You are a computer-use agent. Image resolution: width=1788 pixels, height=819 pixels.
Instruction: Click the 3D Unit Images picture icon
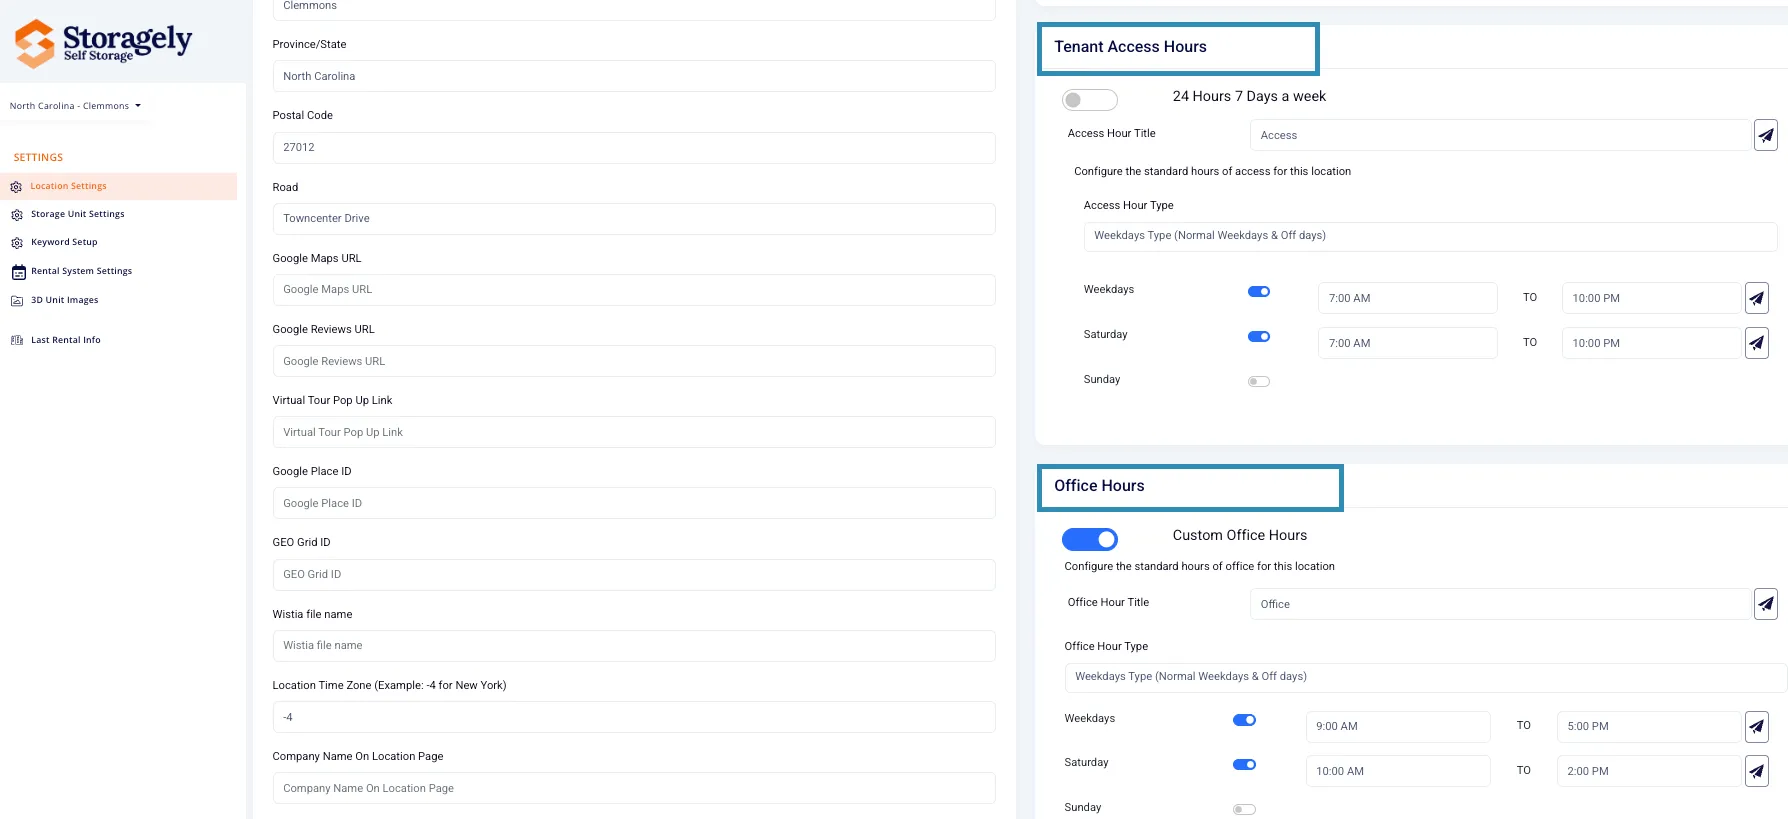[17, 301]
